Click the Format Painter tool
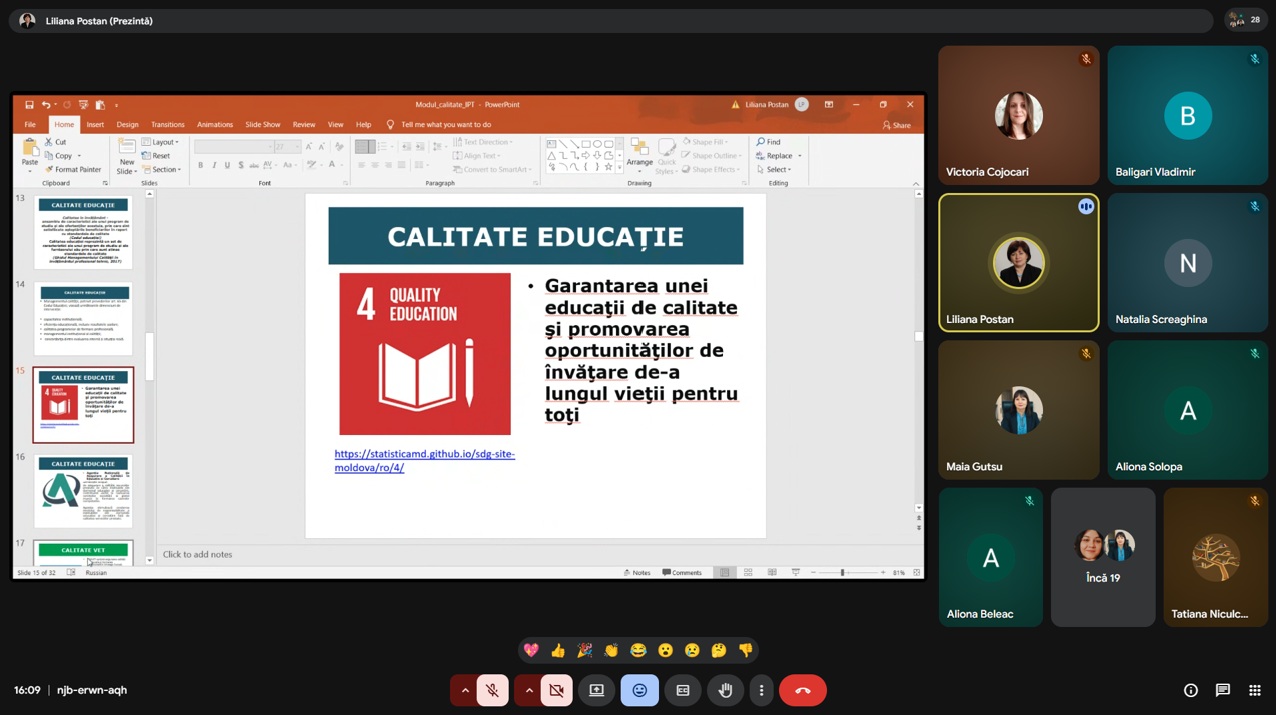 click(x=73, y=170)
